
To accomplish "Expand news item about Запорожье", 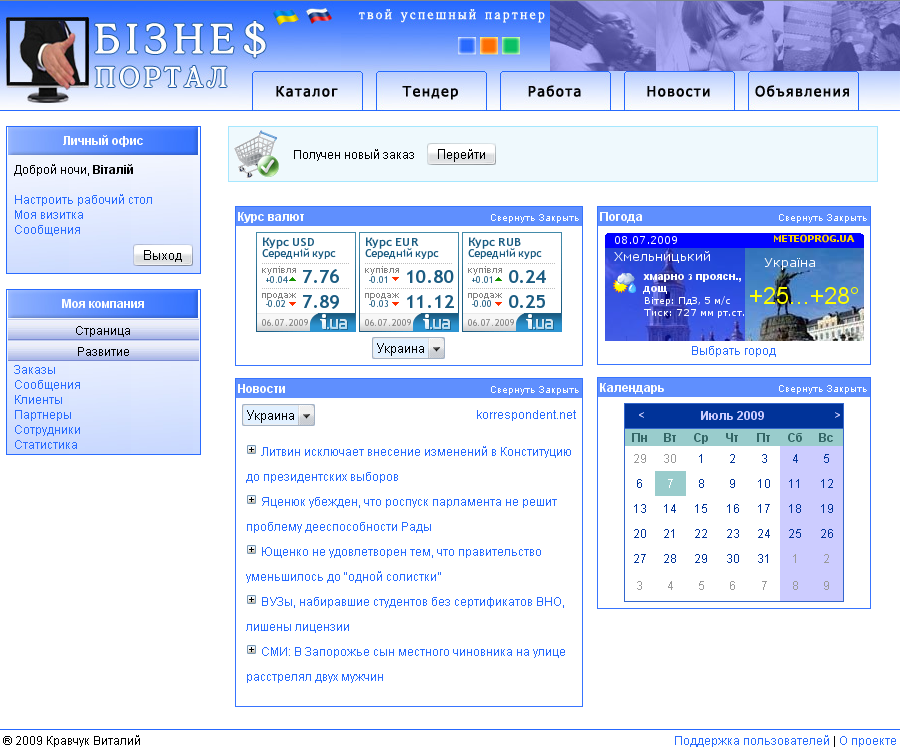I will [251, 649].
